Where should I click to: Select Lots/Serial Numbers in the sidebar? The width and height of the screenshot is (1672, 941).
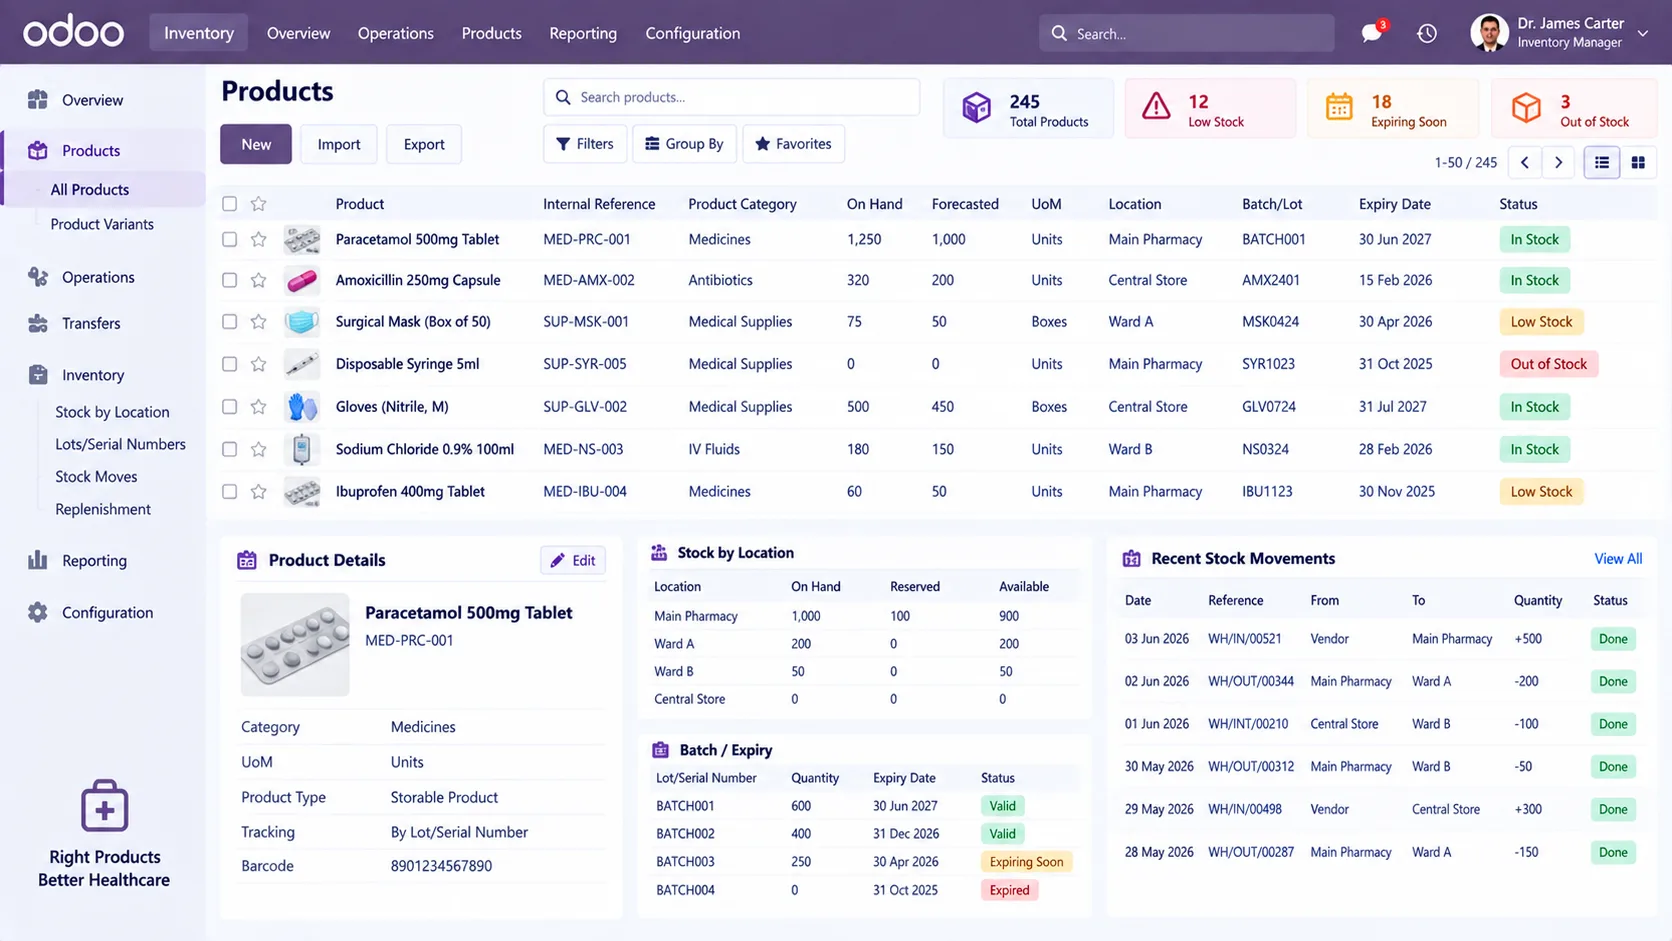(120, 444)
